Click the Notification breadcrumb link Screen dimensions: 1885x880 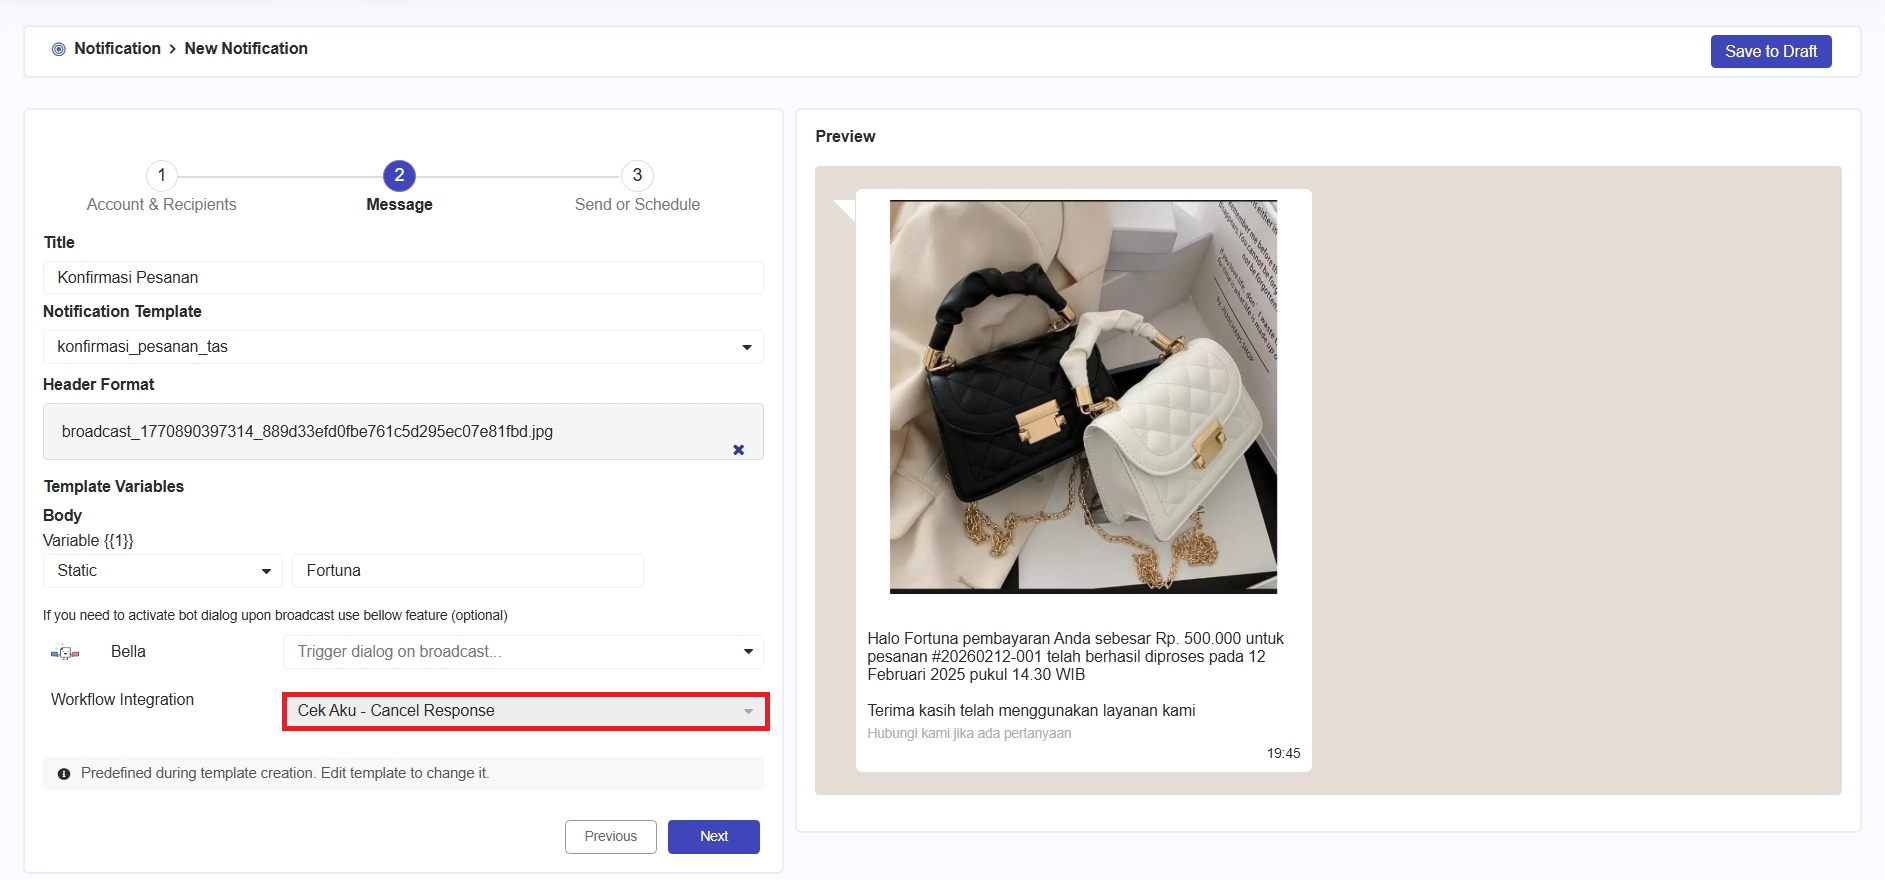117,49
